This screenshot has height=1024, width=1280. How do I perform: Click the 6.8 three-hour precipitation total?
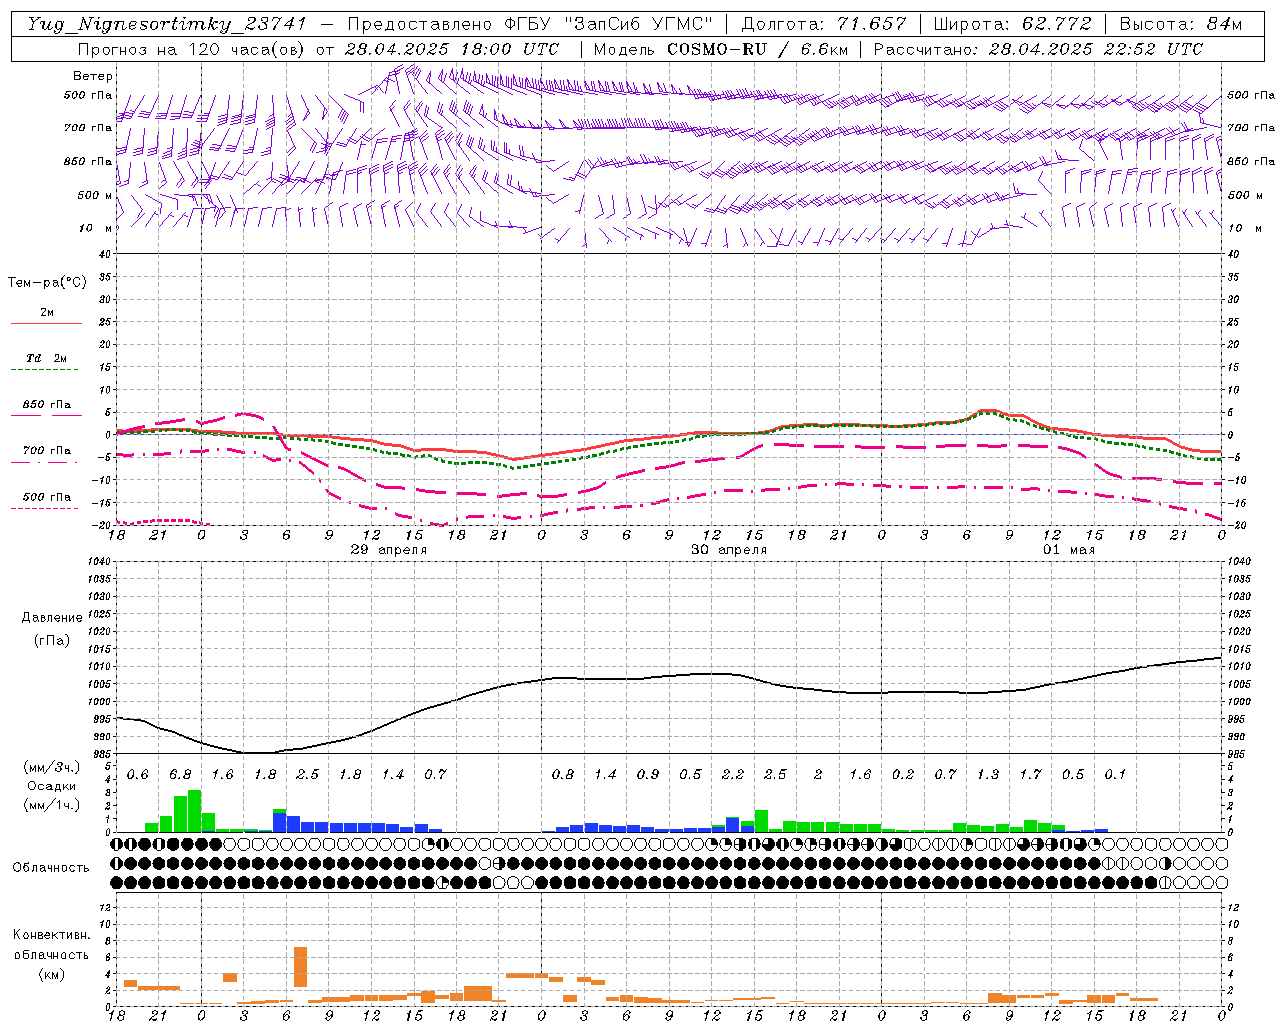click(x=180, y=774)
